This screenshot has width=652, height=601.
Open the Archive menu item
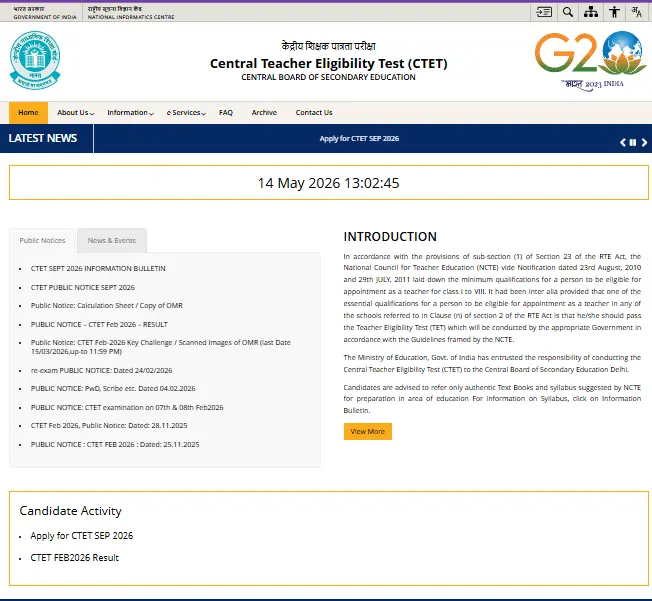click(x=264, y=113)
